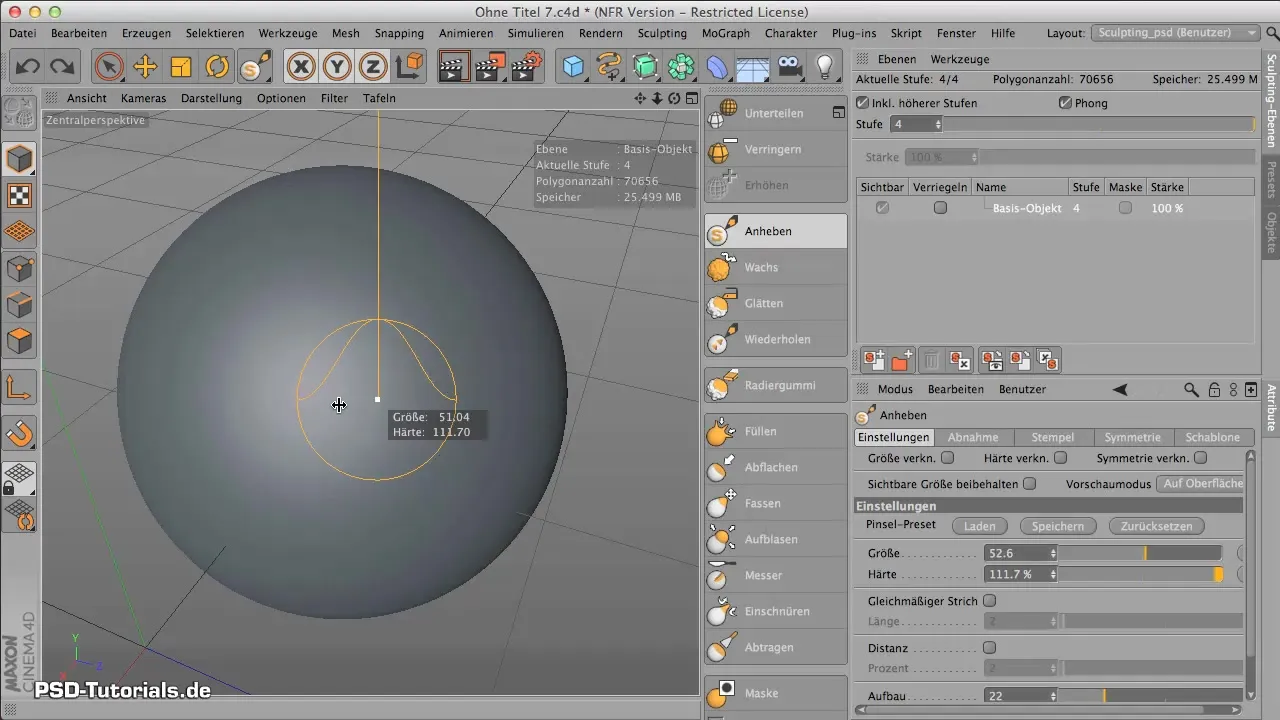Switch to the Symmetrie tab
The width and height of the screenshot is (1280, 720).
(x=1133, y=437)
